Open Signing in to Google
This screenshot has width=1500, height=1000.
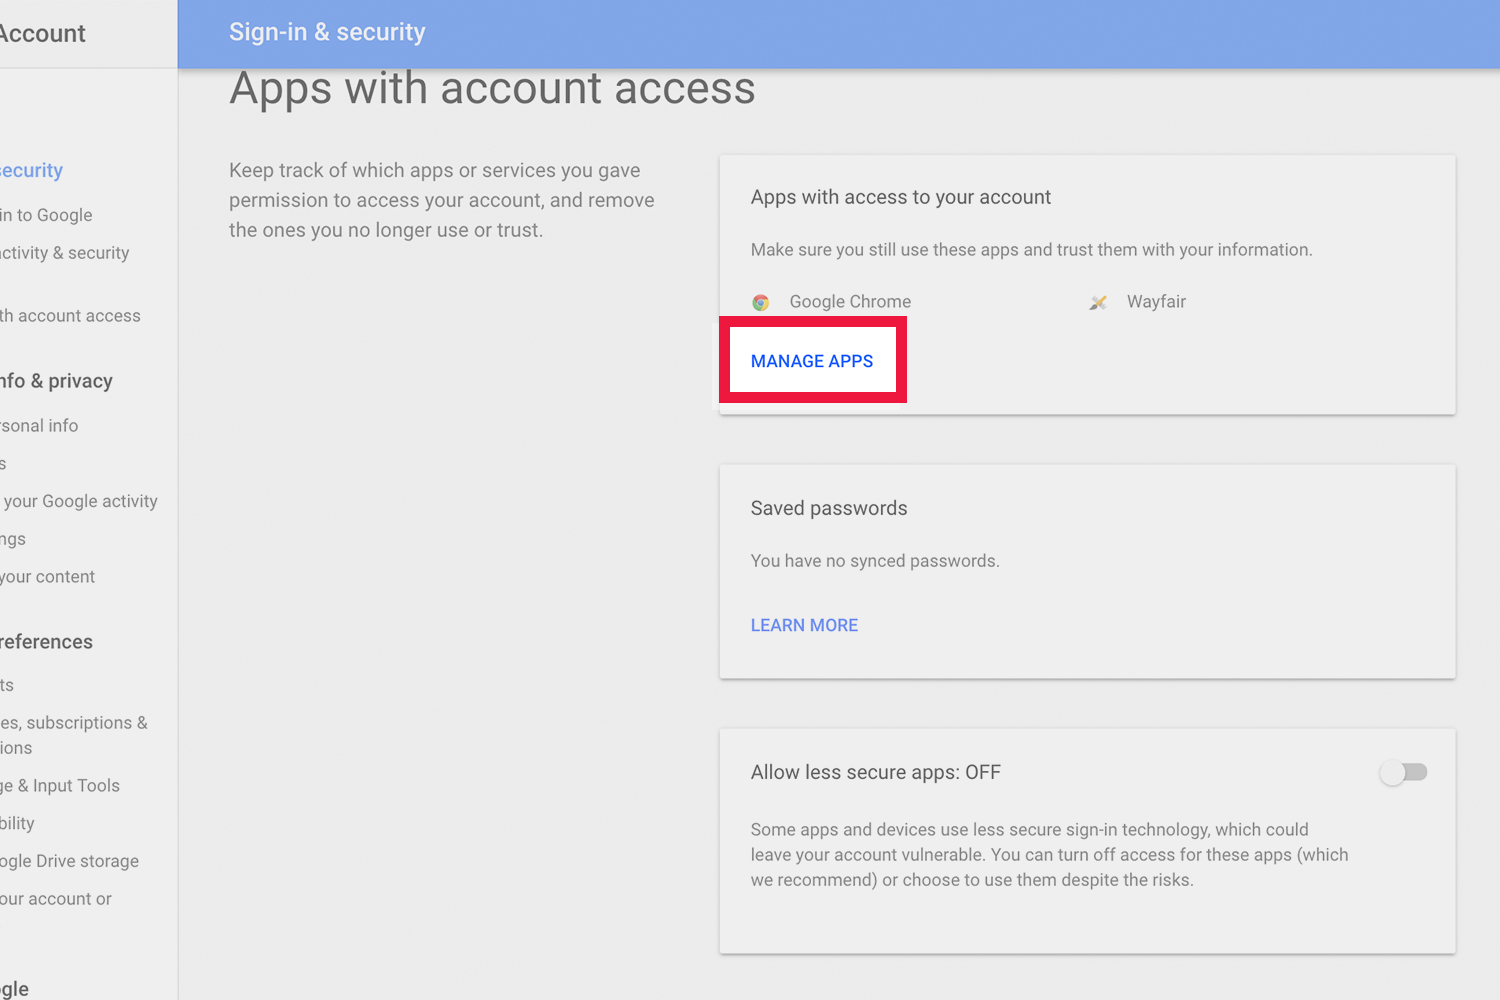tap(46, 215)
